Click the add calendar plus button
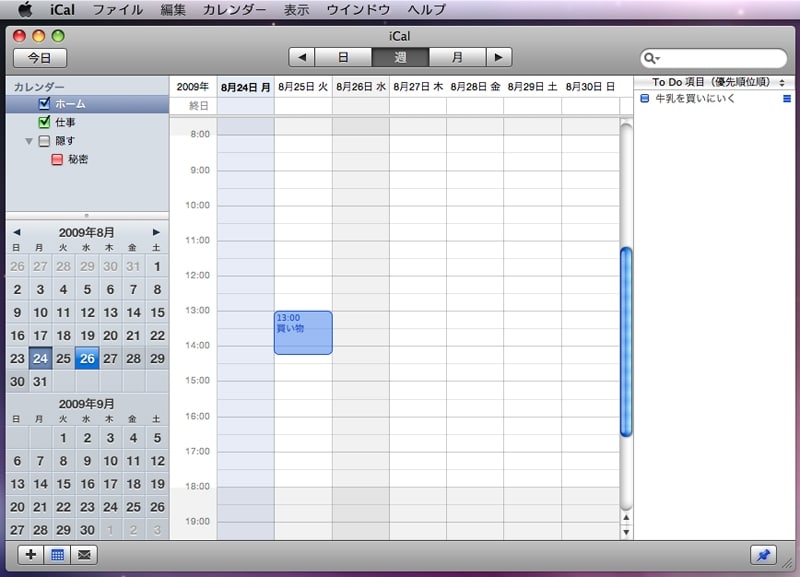 click(x=31, y=555)
